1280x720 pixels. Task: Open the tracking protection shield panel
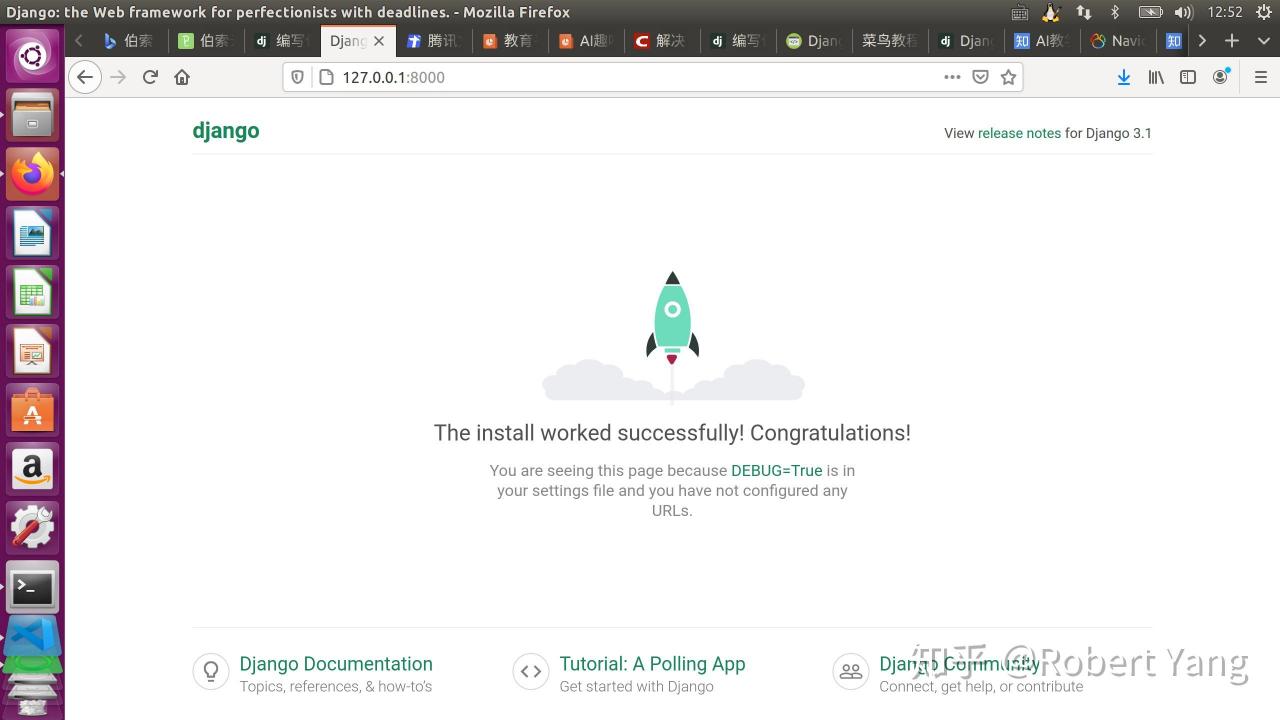click(x=297, y=77)
